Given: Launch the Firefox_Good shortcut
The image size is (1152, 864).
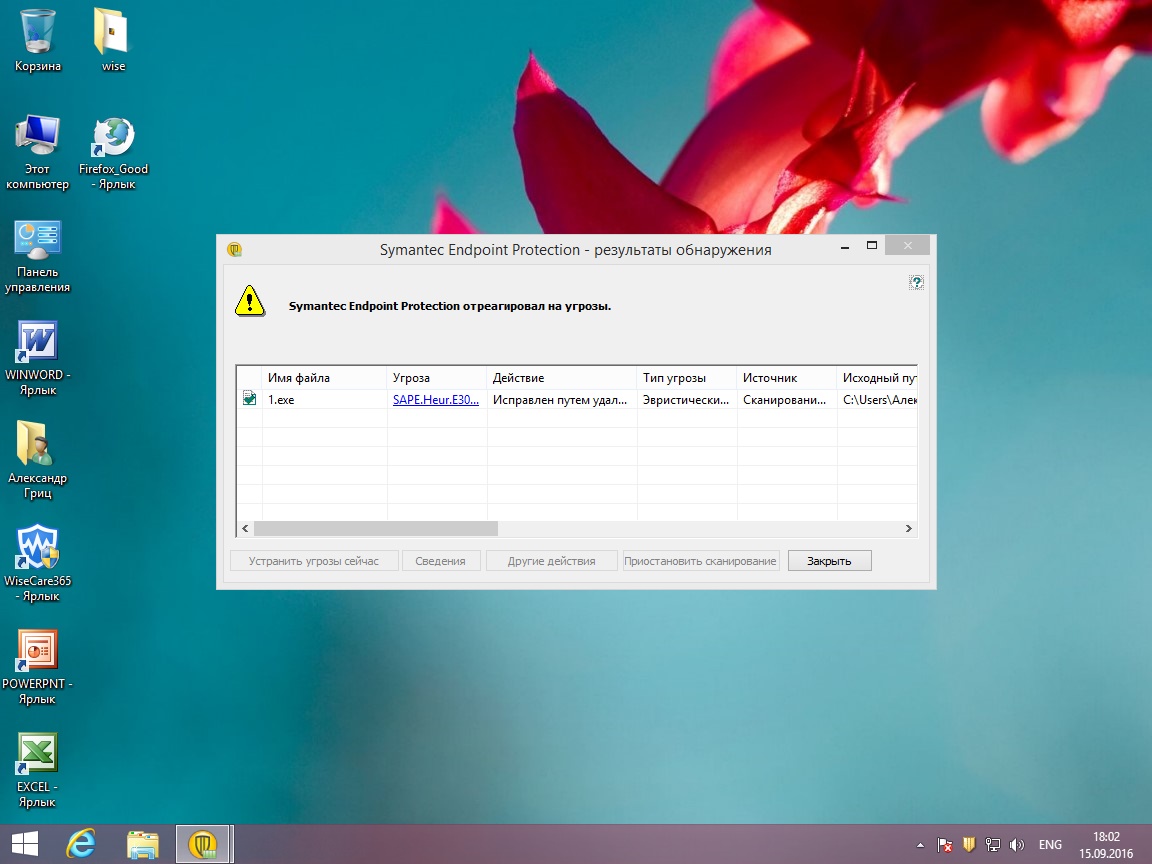Looking at the screenshot, I should (x=113, y=152).
